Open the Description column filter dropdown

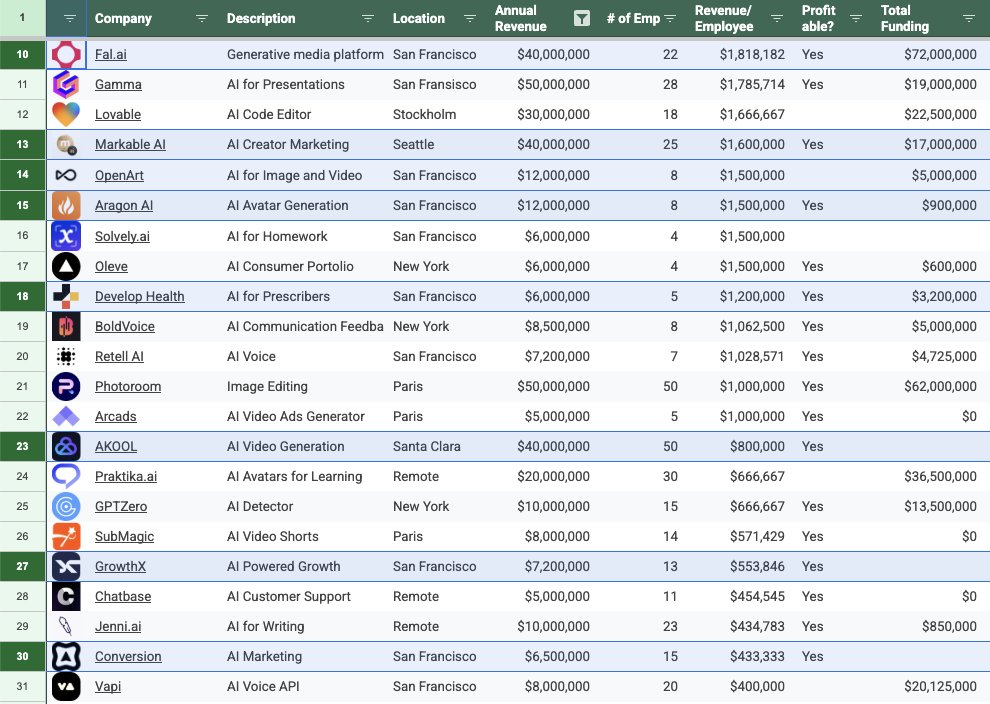pos(367,18)
